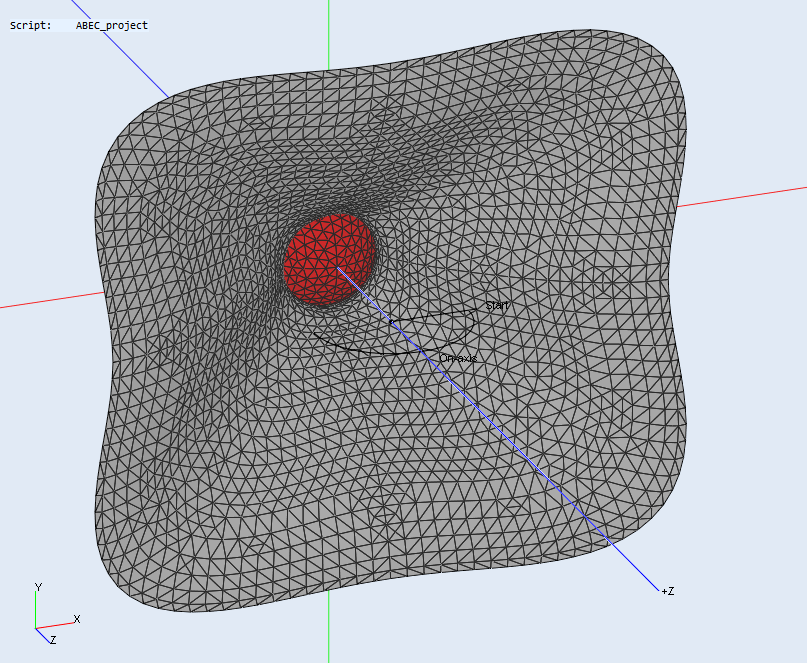The height and width of the screenshot is (663, 807).
Task: Click the +Z axis label
Action: click(x=668, y=591)
